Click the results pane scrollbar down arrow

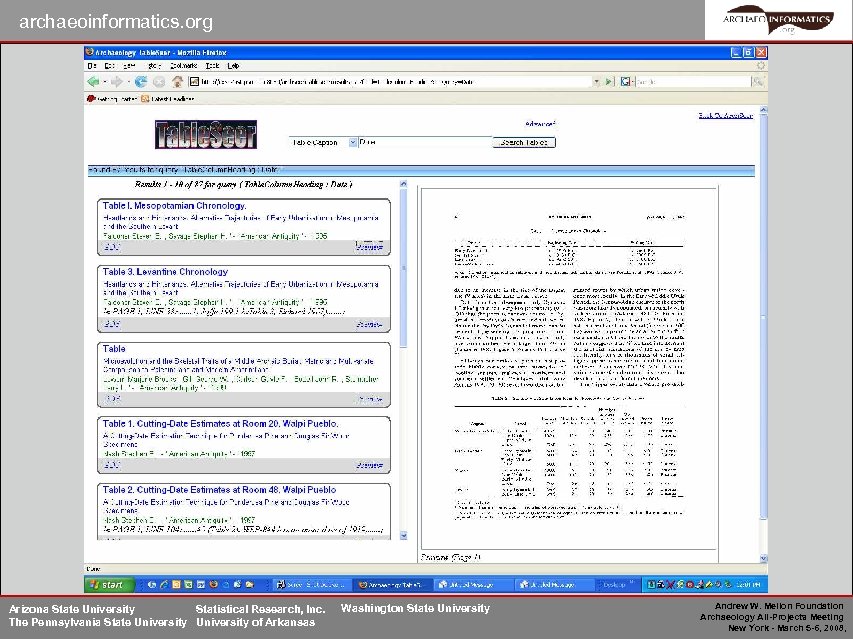404,537
